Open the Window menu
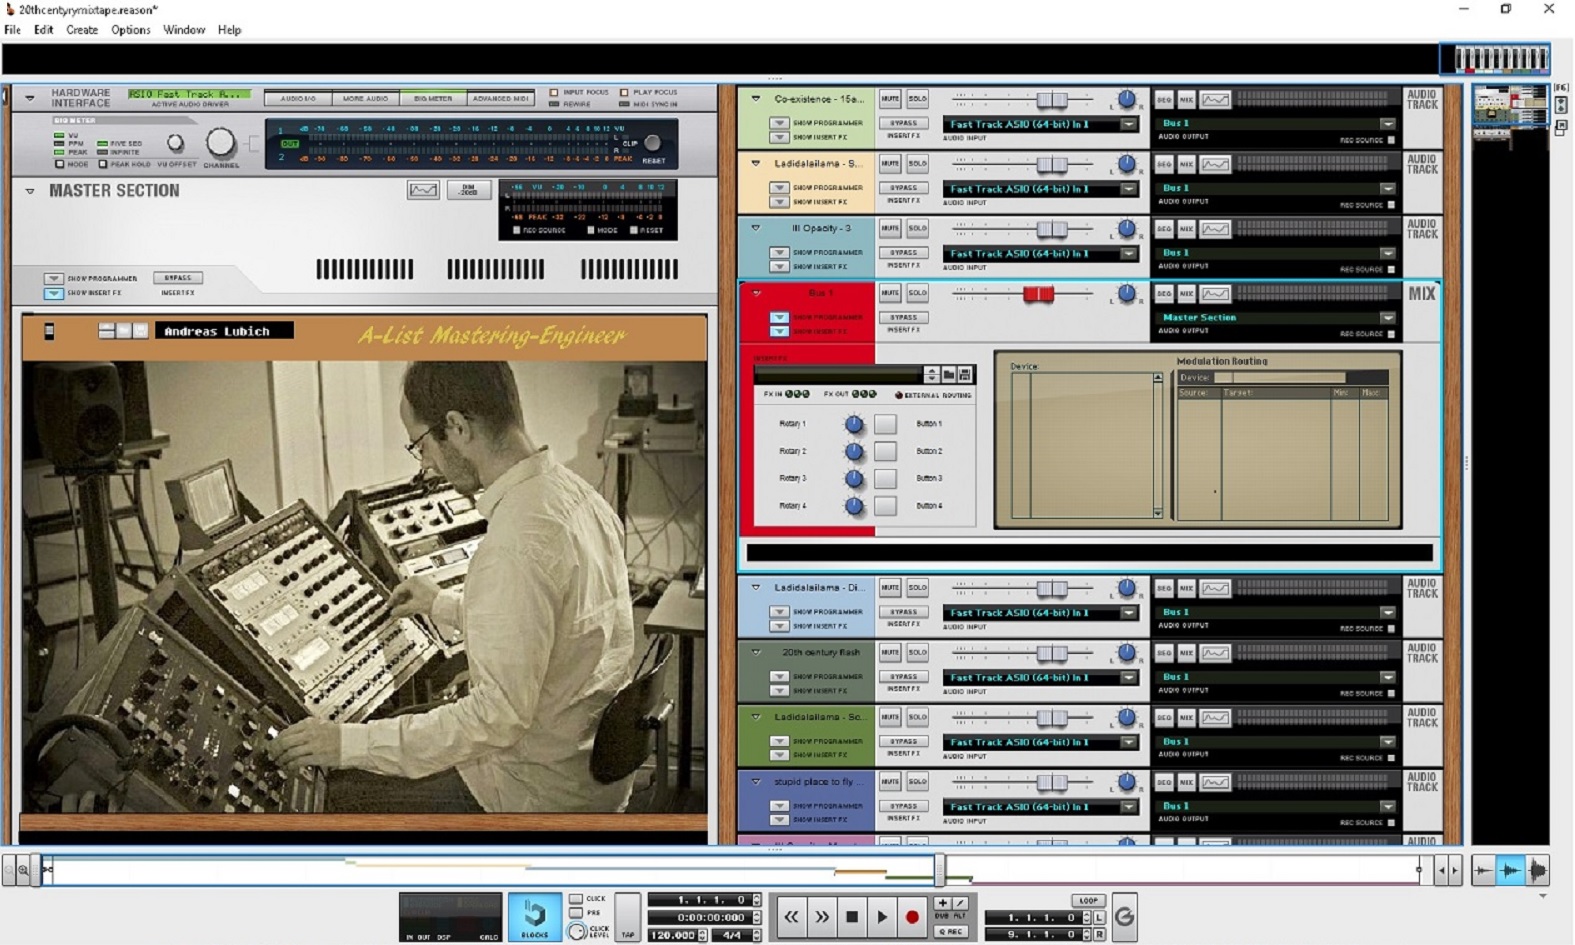This screenshot has height=945, width=1575. tap(184, 30)
